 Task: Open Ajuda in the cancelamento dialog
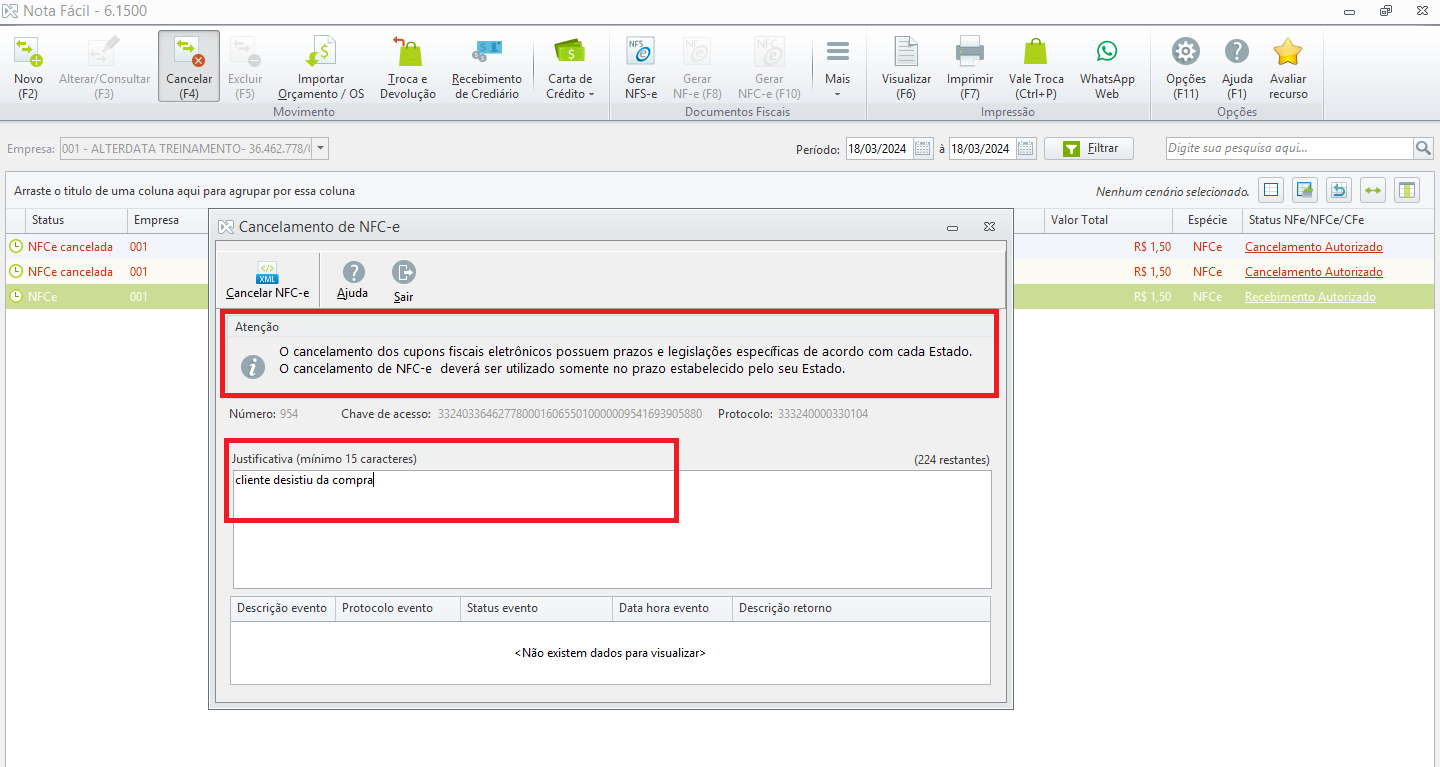click(x=352, y=280)
